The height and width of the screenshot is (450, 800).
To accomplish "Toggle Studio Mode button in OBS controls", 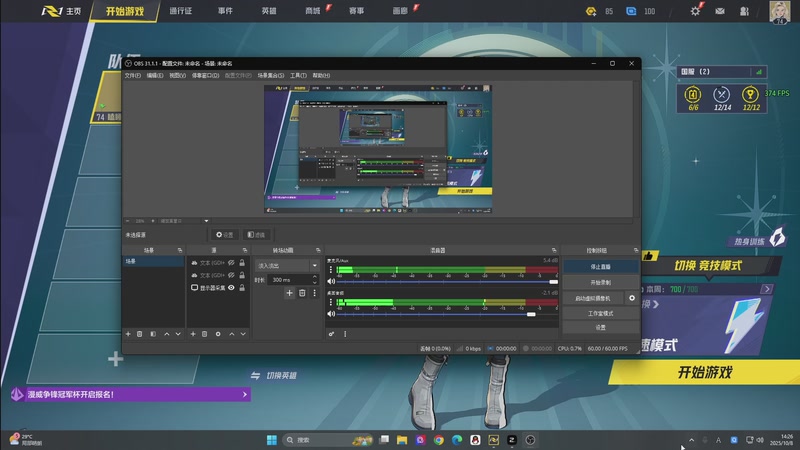I will (x=601, y=313).
